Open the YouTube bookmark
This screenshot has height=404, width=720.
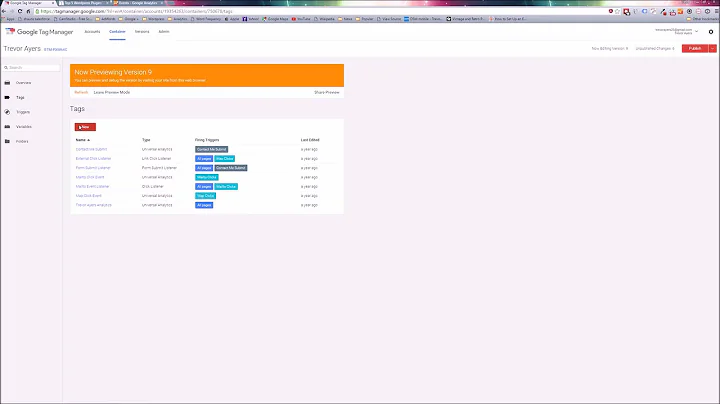[301, 19]
